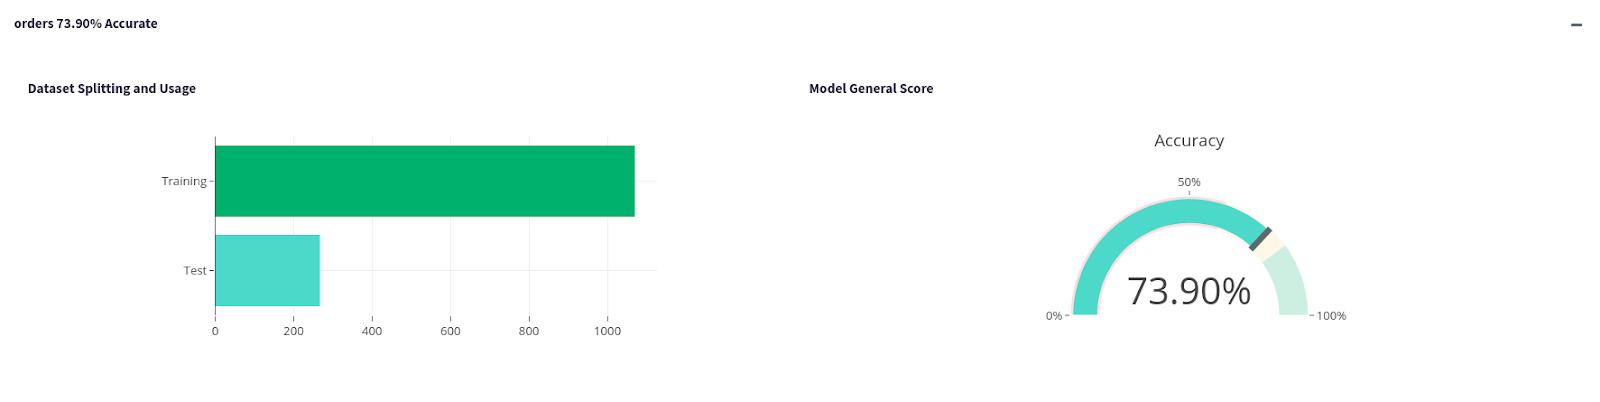Click the 100% gauge tick label
The height and width of the screenshot is (402, 1600).
click(1331, 316)
